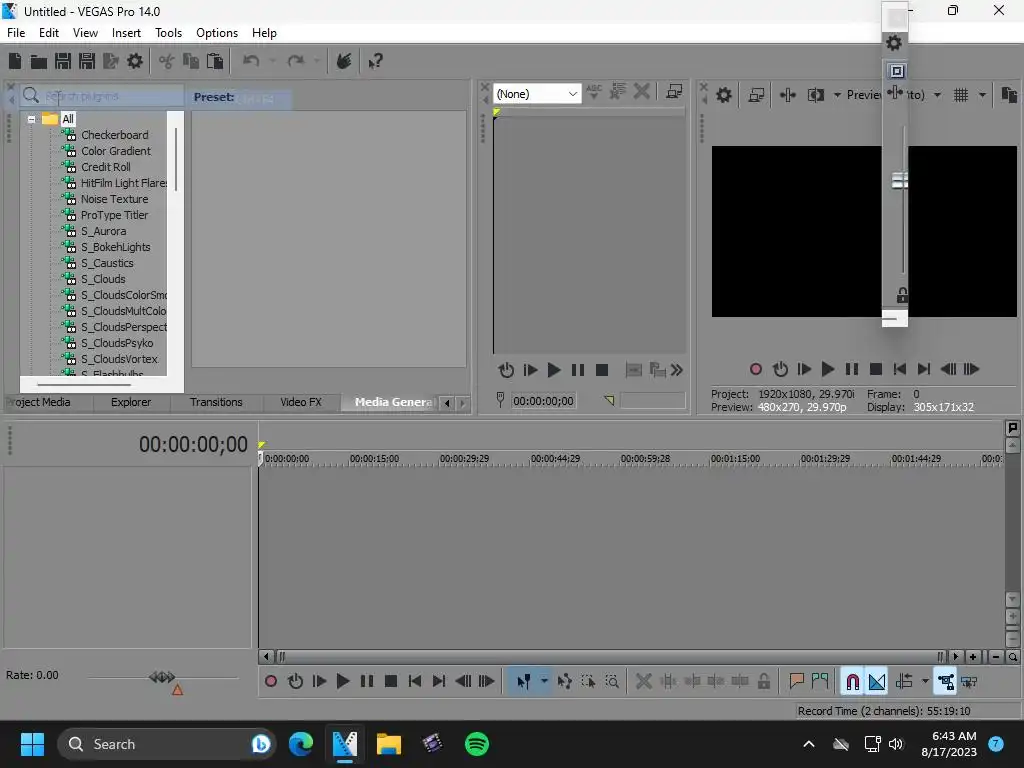
Task: Pause playback in the trimmer
Action: (x=578, y=370)
